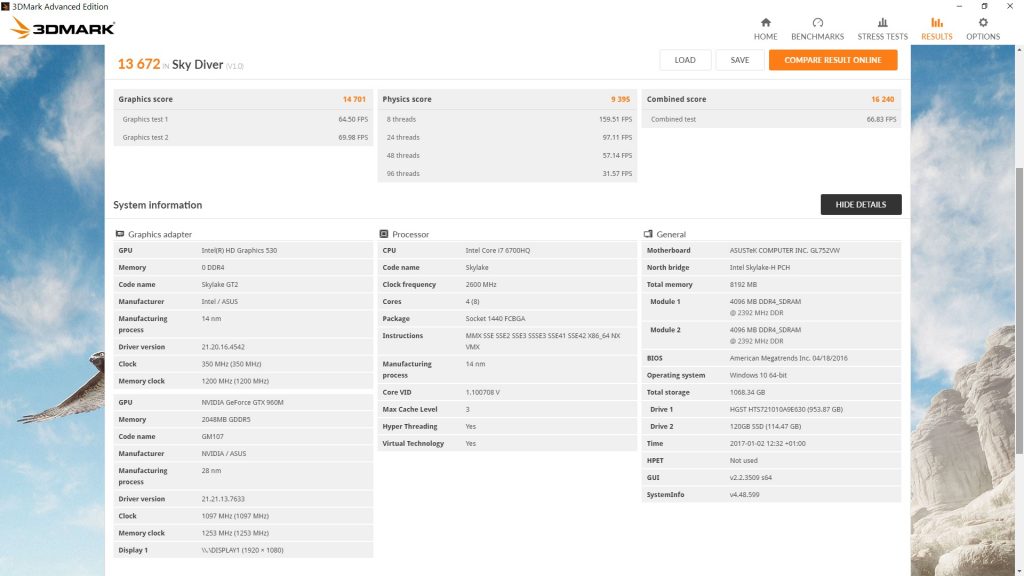Click Display 1 value "\\.\DISPLAY1 (1920 × 1080)"

pyautogui.click(x=242, y=551)
